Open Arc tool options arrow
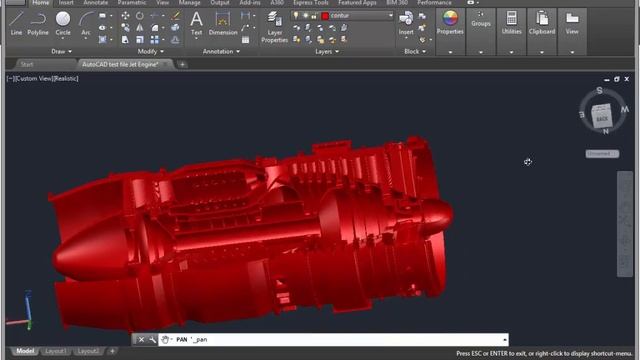The image size is (640, 360). pyautogui.click(x=86, y=38)
